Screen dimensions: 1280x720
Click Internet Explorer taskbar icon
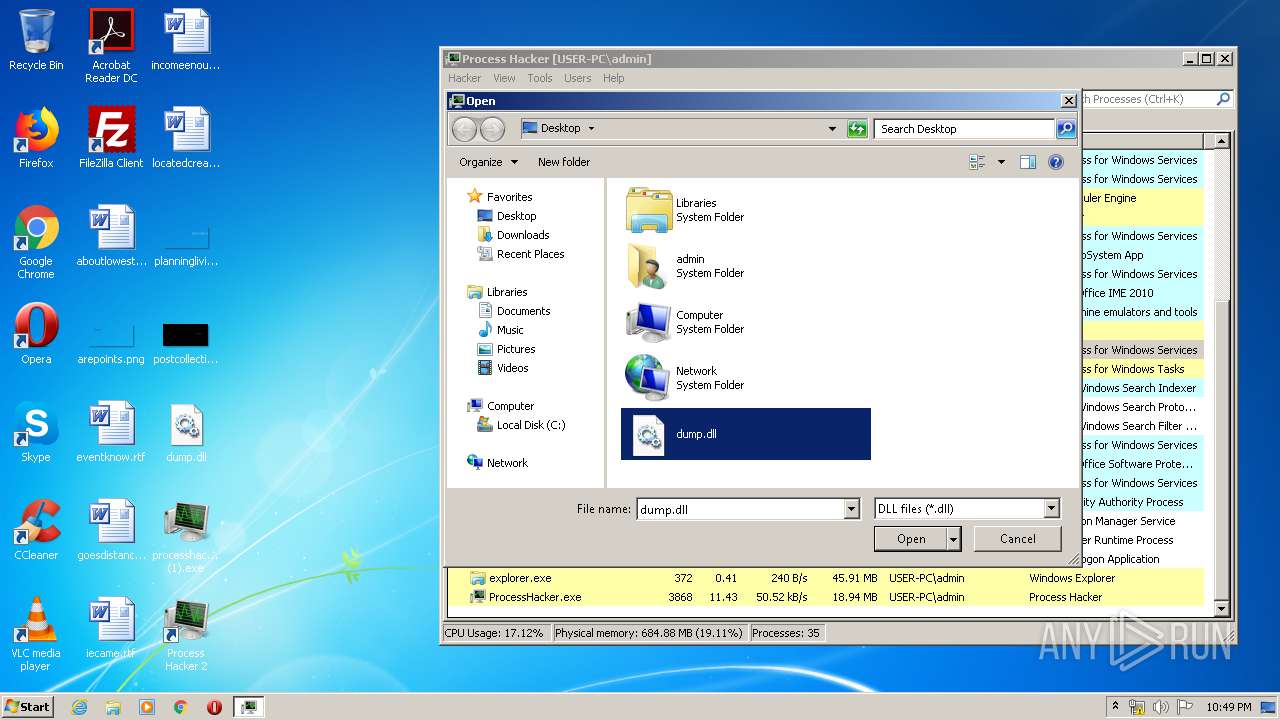tap(79, 707)
